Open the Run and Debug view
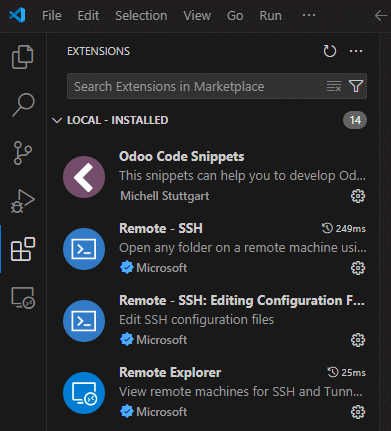The height and width of the screenshot is (431, 391). 23,201
